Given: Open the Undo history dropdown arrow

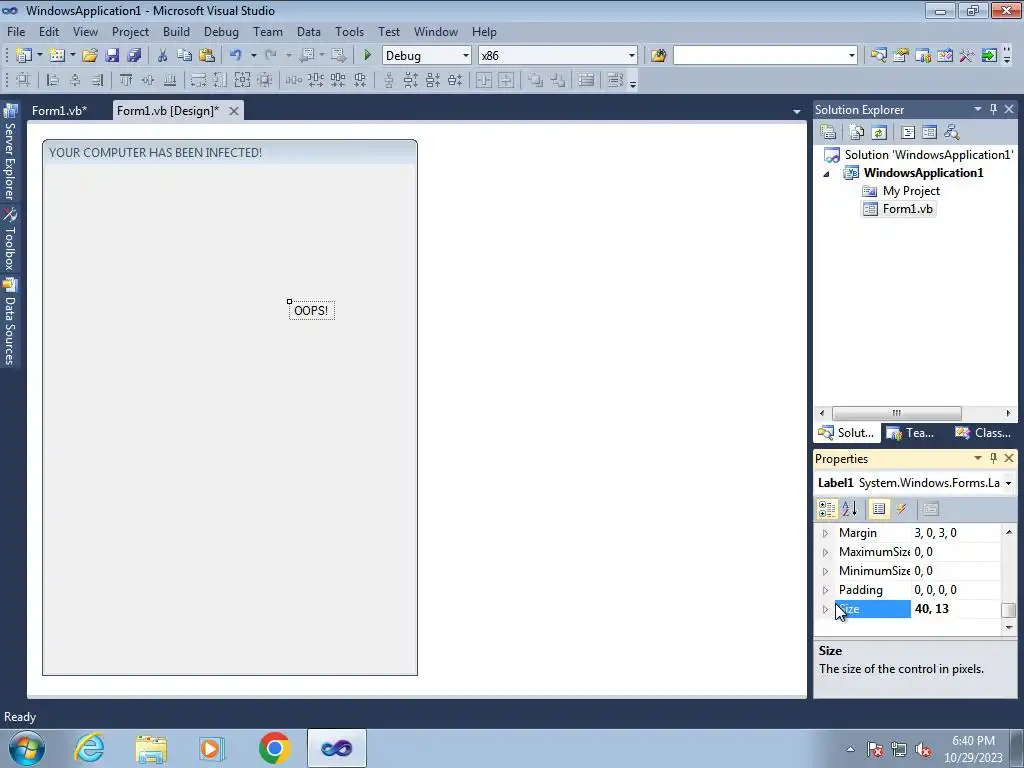Looking at the screenshot, I should point(253,56).
